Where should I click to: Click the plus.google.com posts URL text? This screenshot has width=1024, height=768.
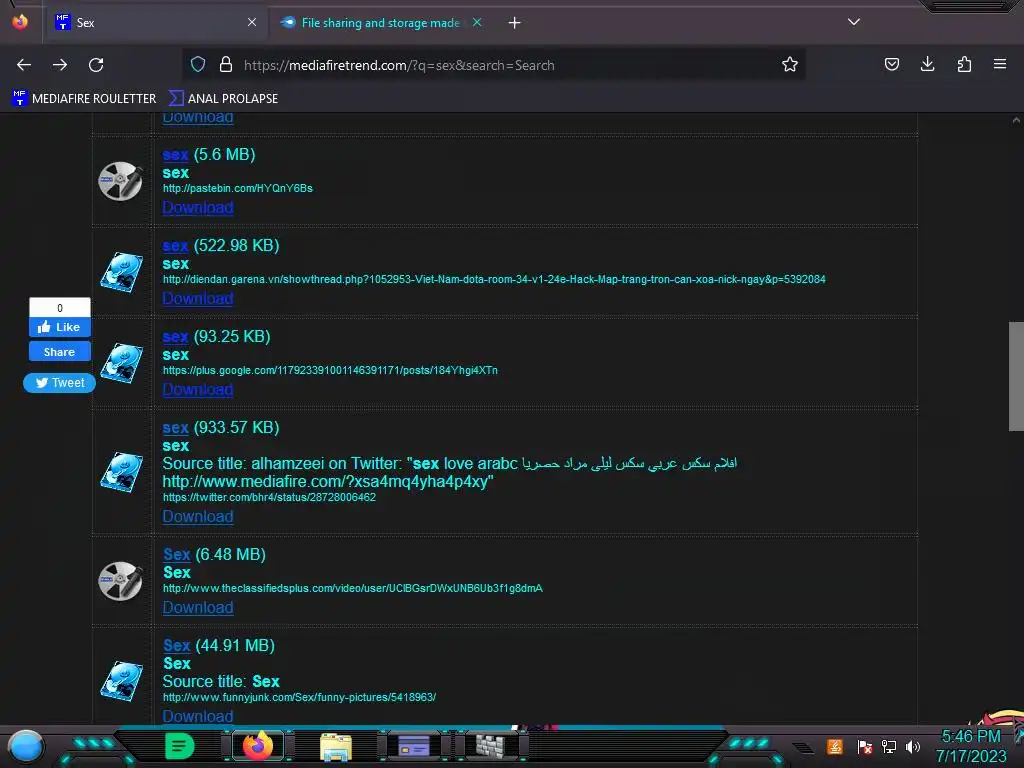[x=330, y=370]
